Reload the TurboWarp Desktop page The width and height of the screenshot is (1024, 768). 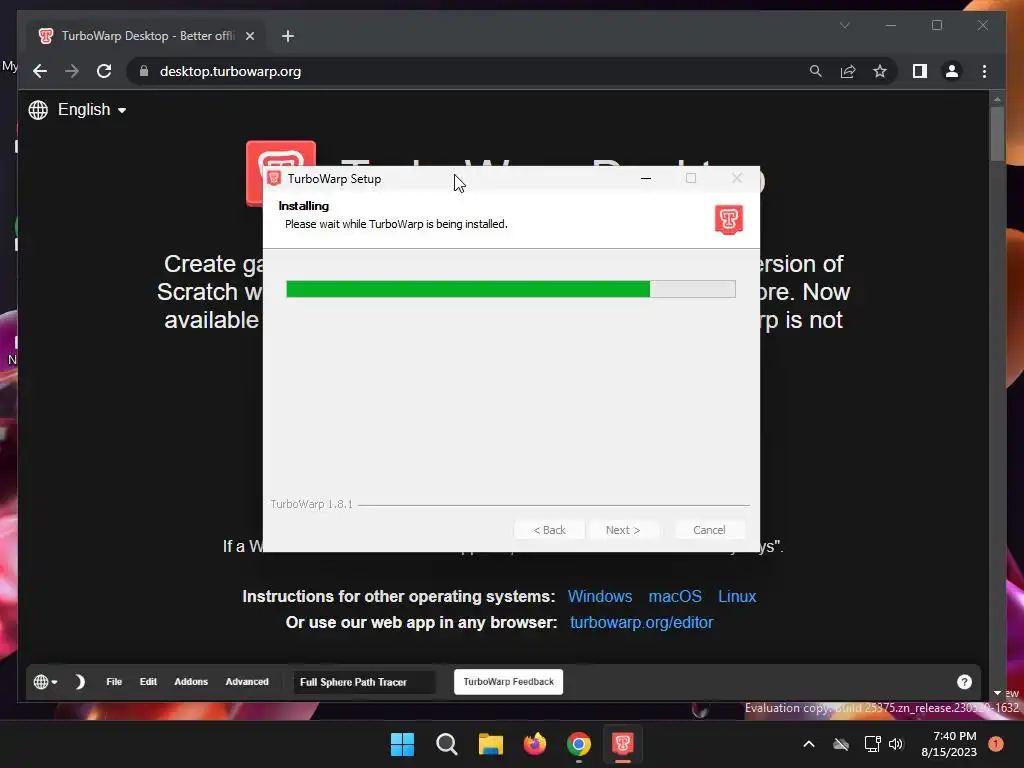[x=104, y=71]
